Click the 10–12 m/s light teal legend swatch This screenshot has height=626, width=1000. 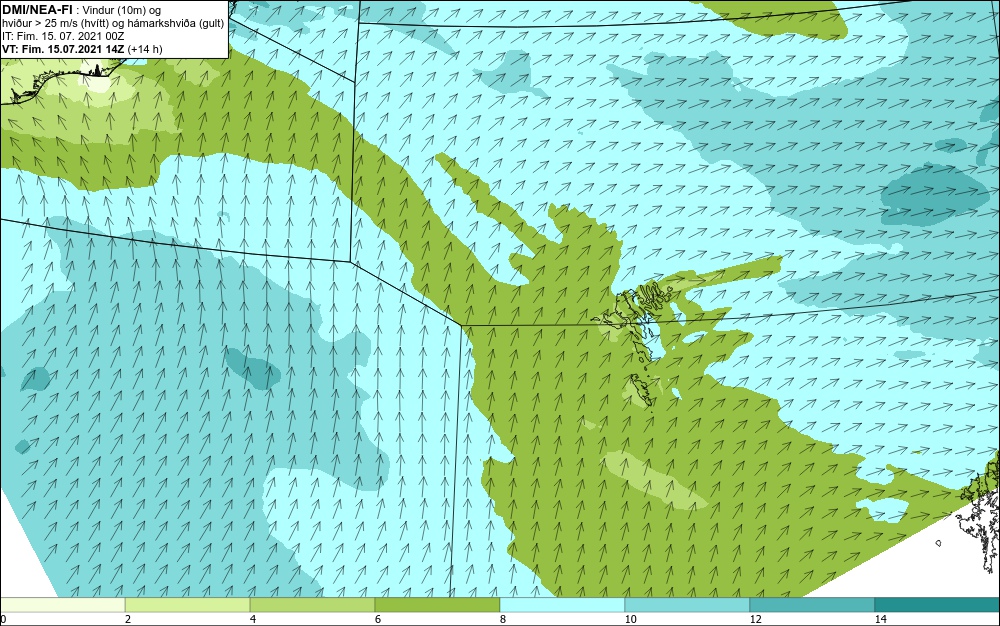point(688,604)
